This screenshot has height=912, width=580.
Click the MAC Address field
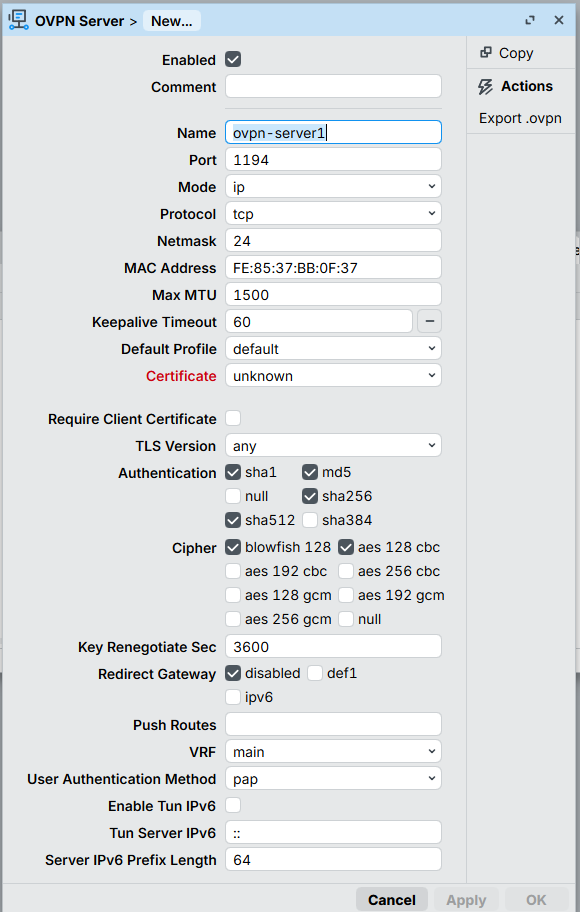[x=333, y=268]
